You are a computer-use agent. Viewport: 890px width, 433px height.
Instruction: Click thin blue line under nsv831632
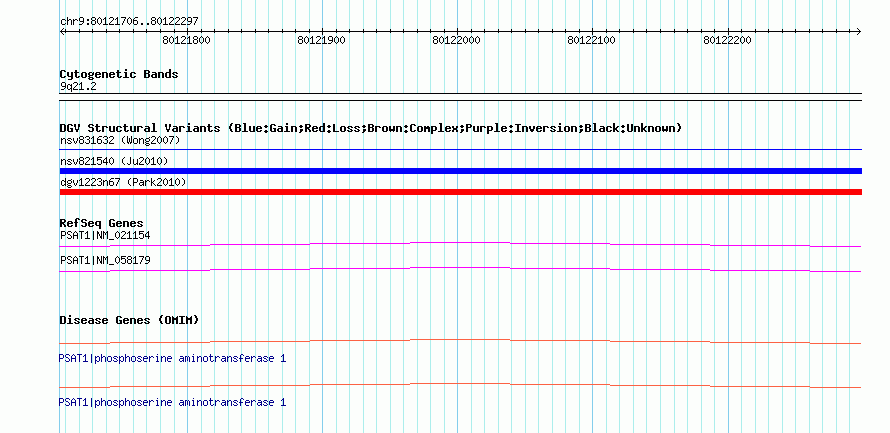pyautogui.click(x=461, y=150)
